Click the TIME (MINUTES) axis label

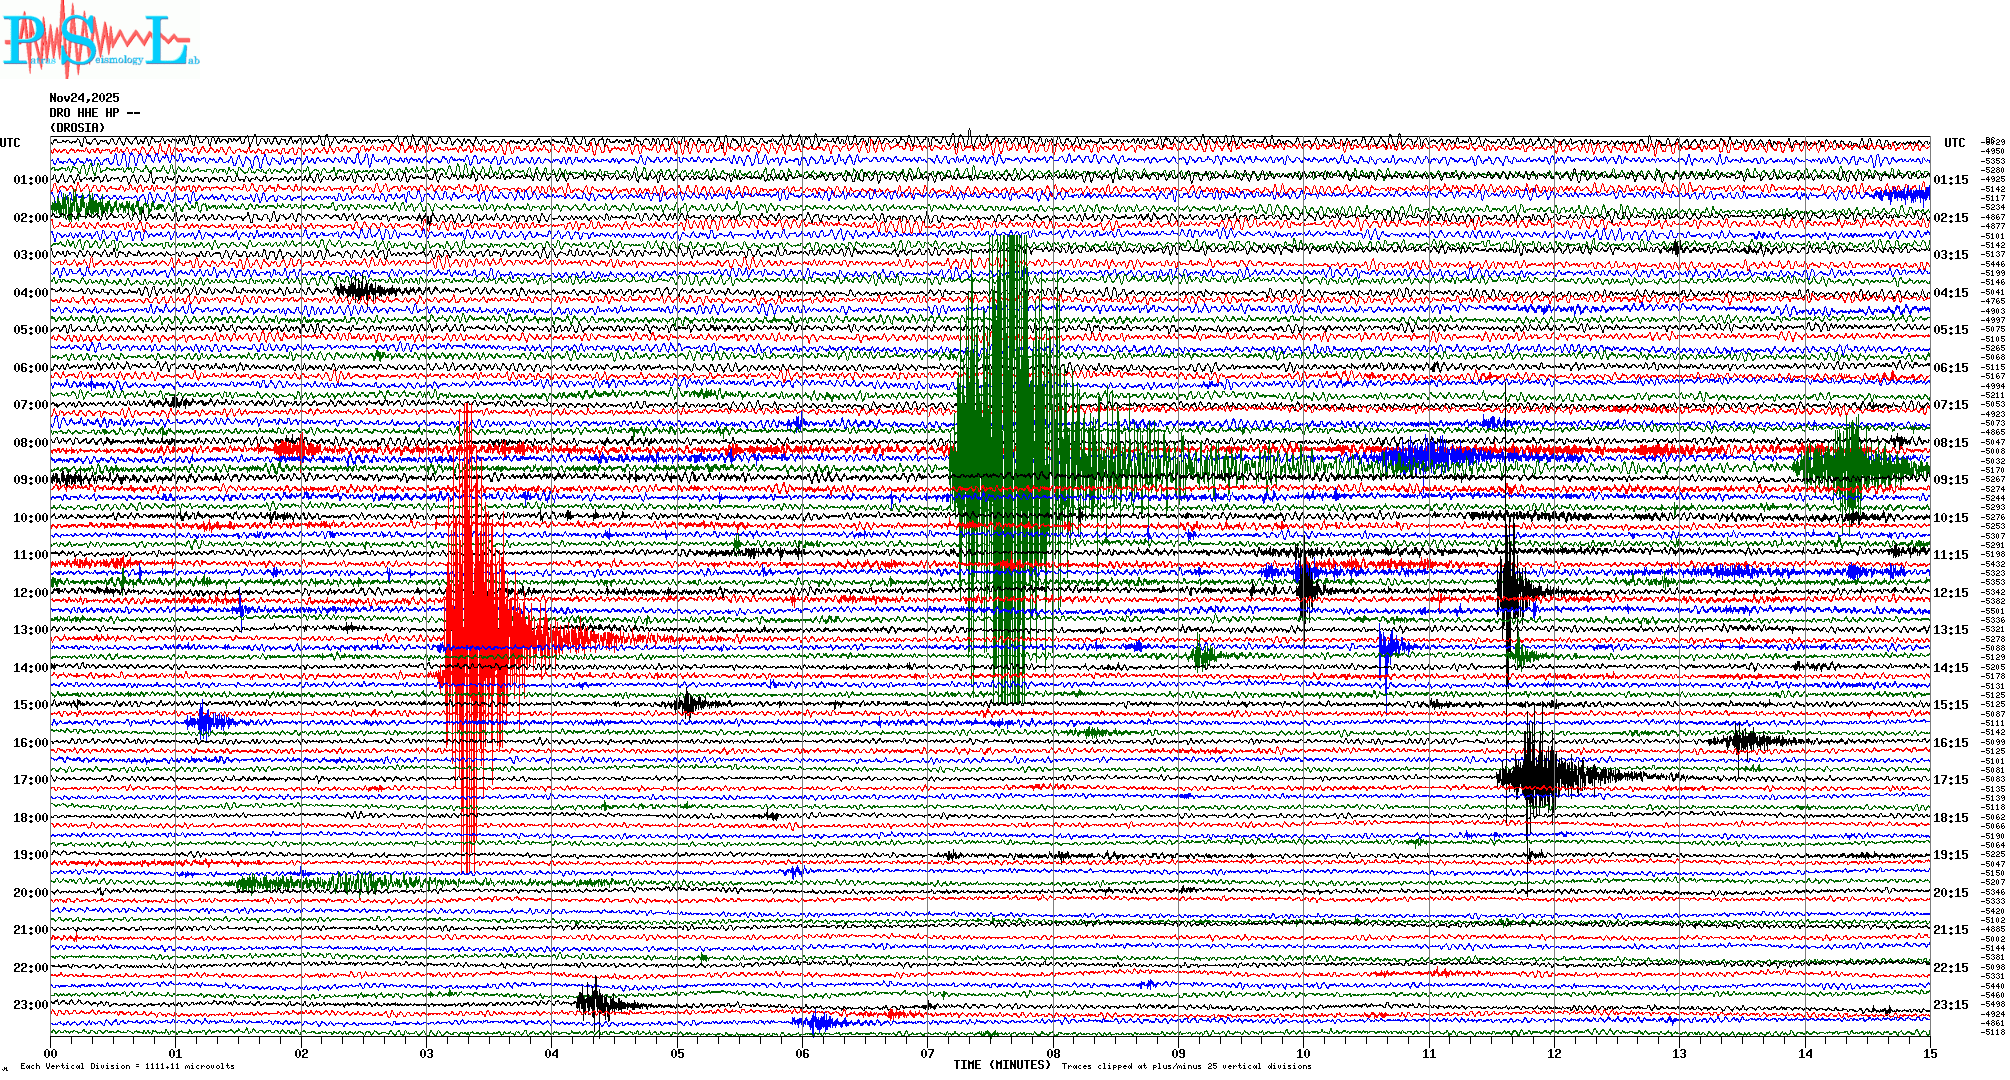click(x=1002, y=1065)
